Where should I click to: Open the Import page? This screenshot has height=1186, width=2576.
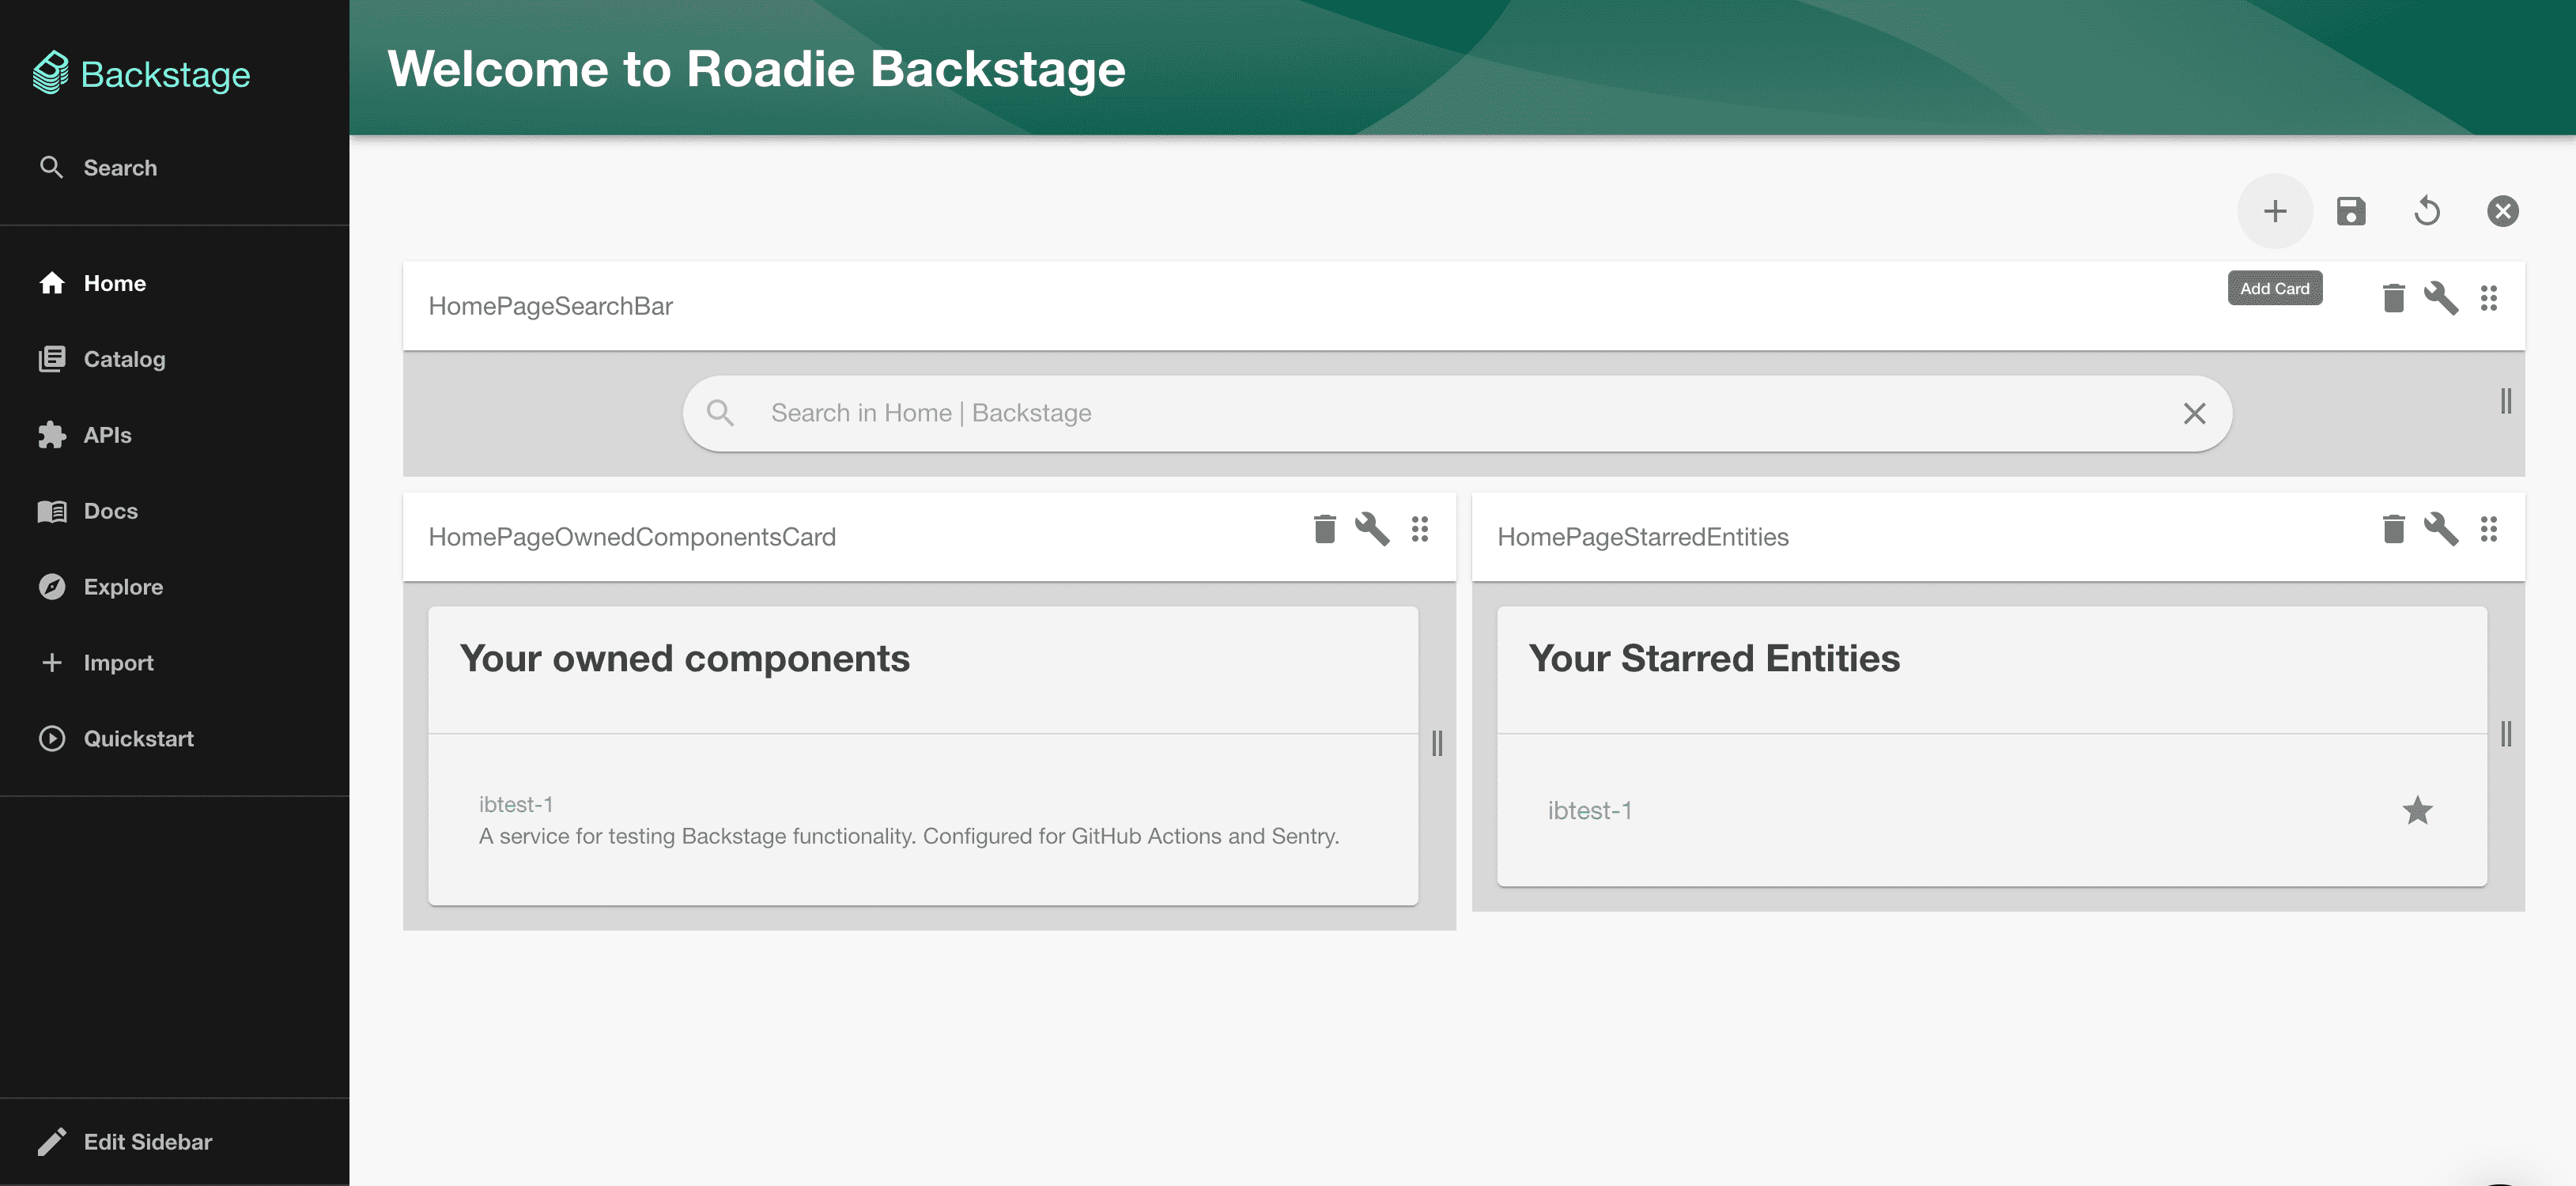coord(174,663)
